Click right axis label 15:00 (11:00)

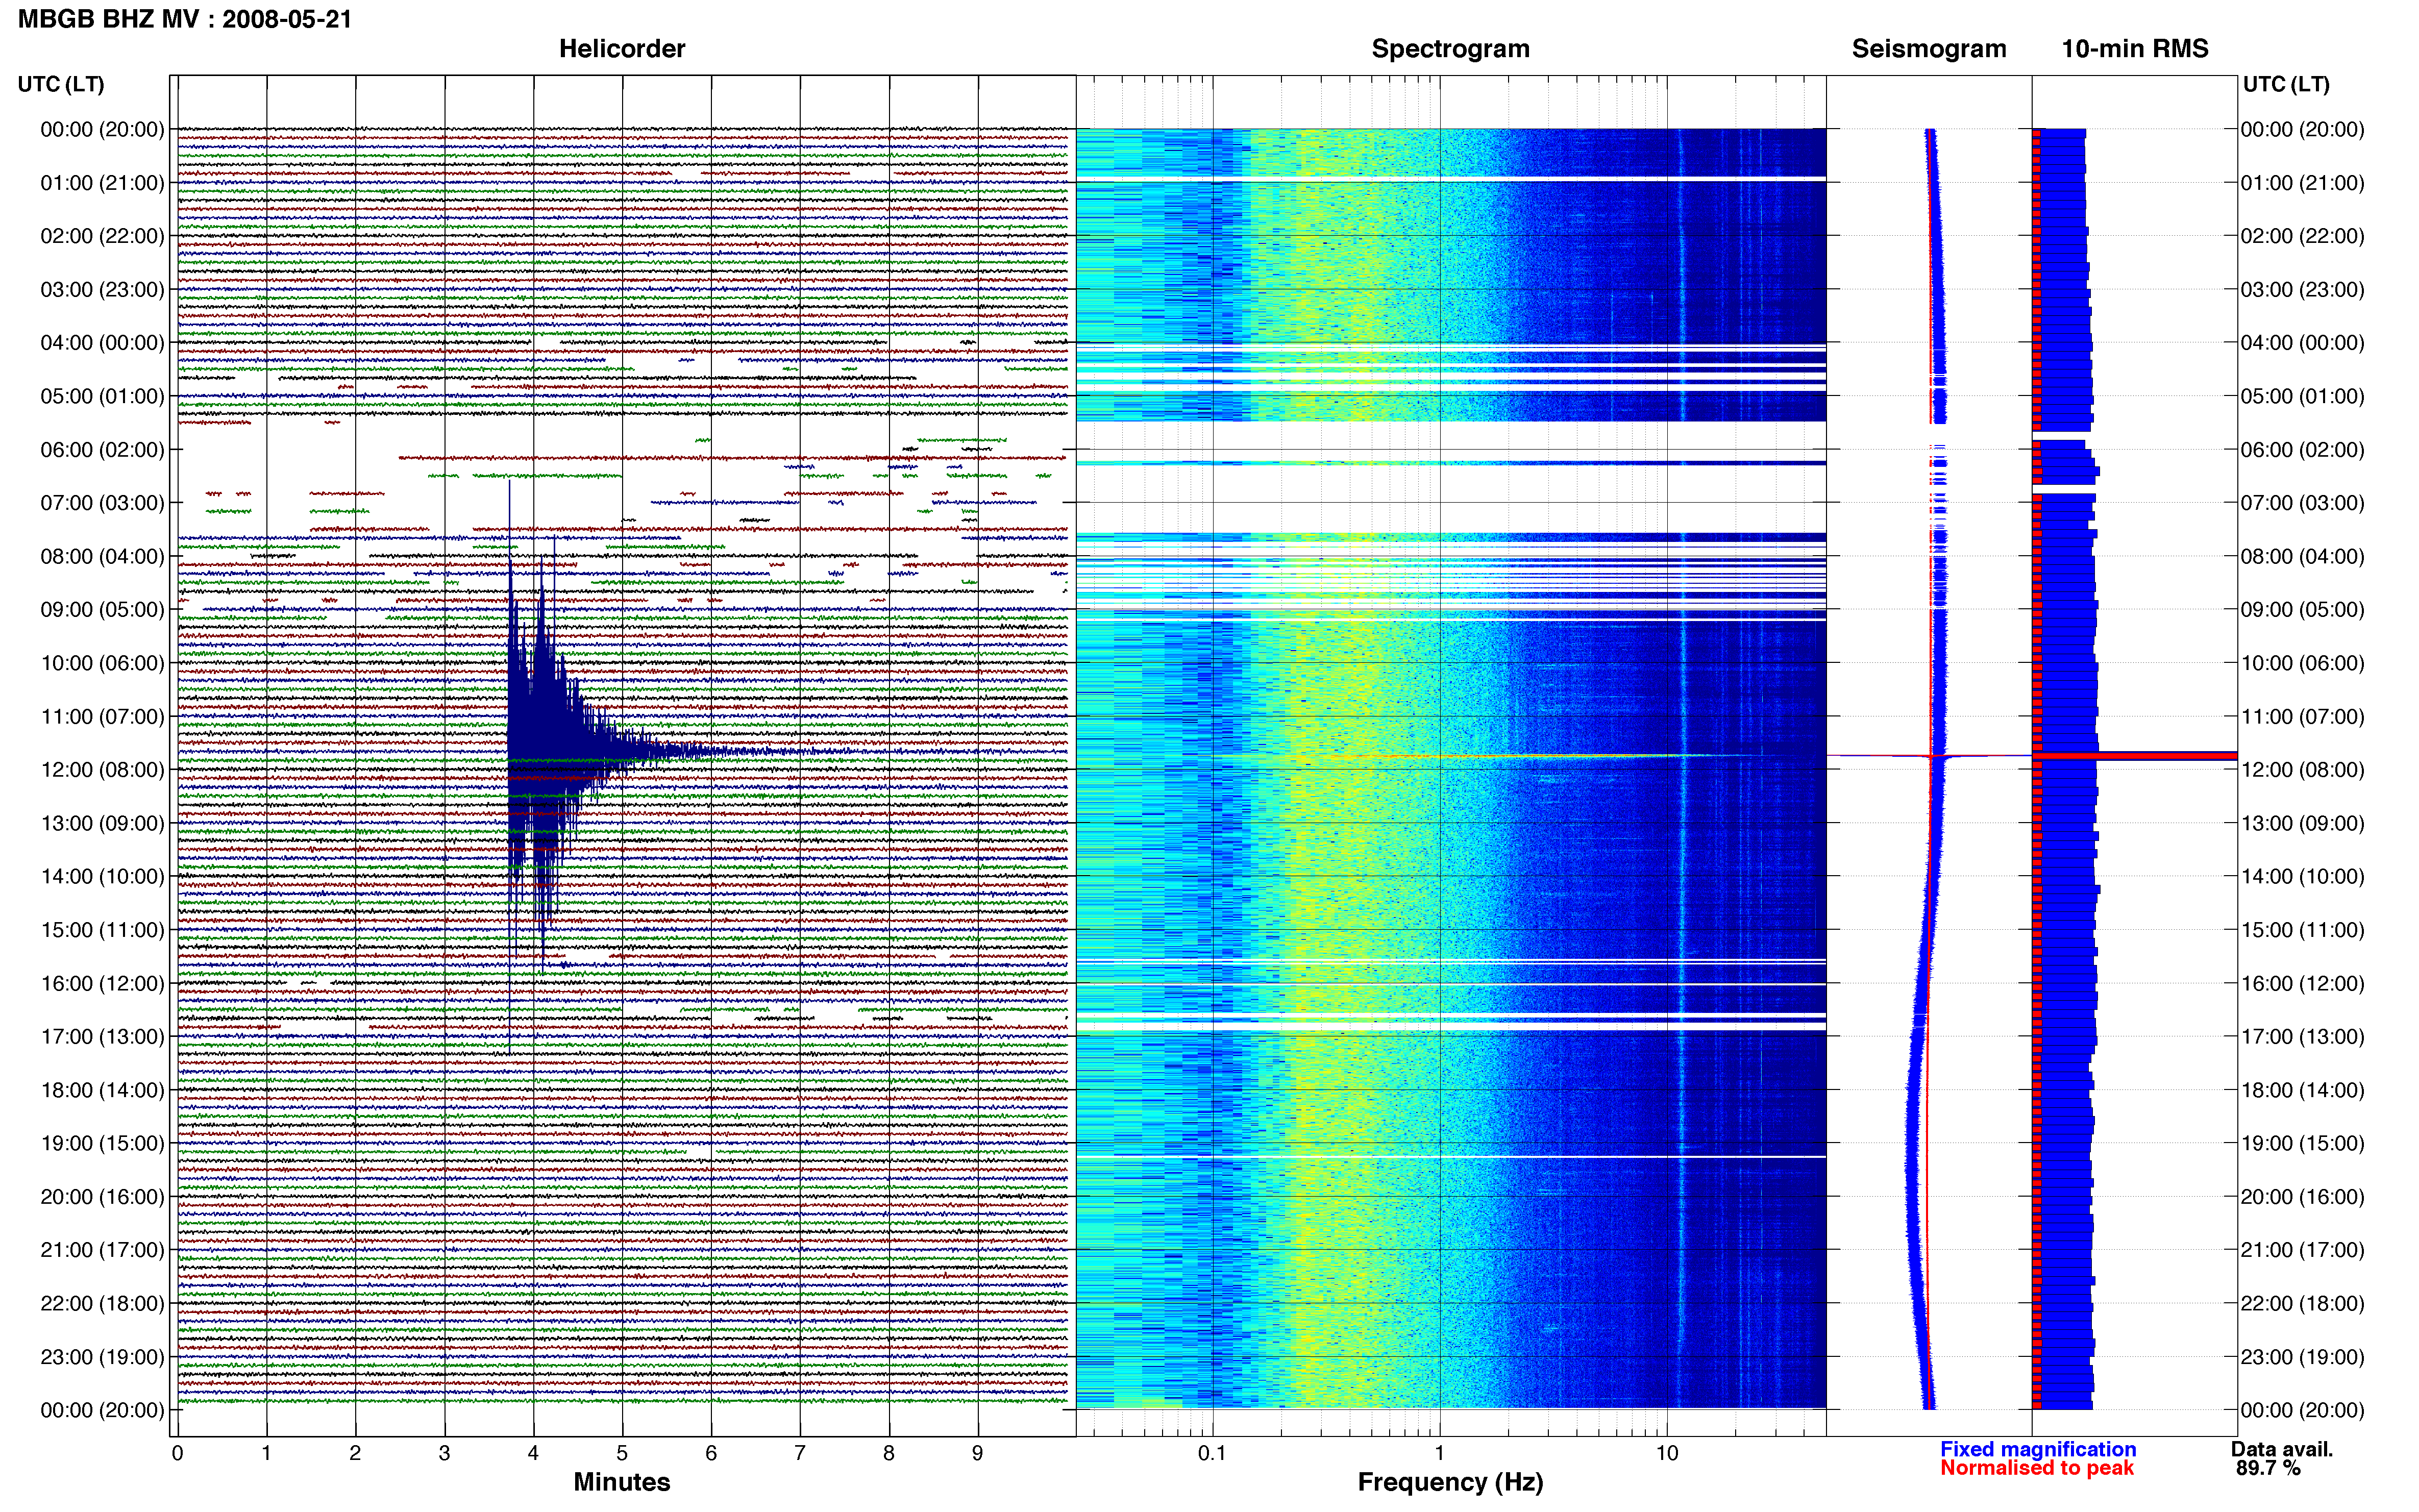tap(2302, 930)
